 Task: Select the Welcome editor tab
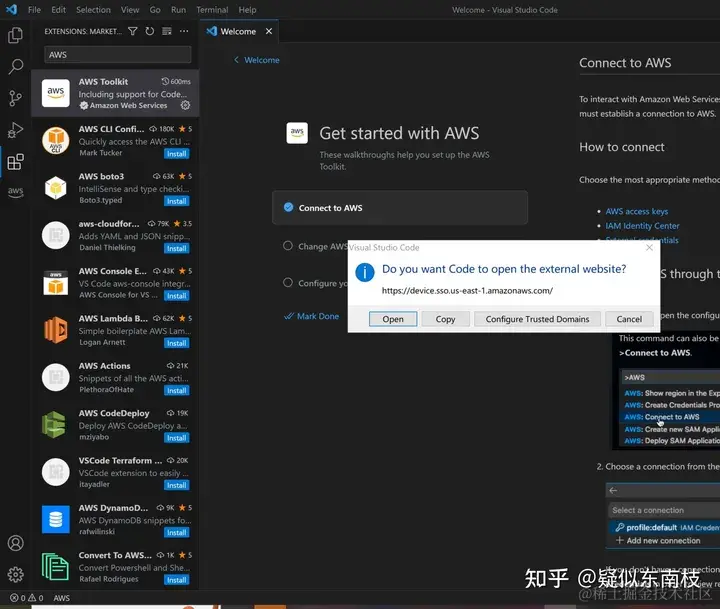tap(238, 31)
